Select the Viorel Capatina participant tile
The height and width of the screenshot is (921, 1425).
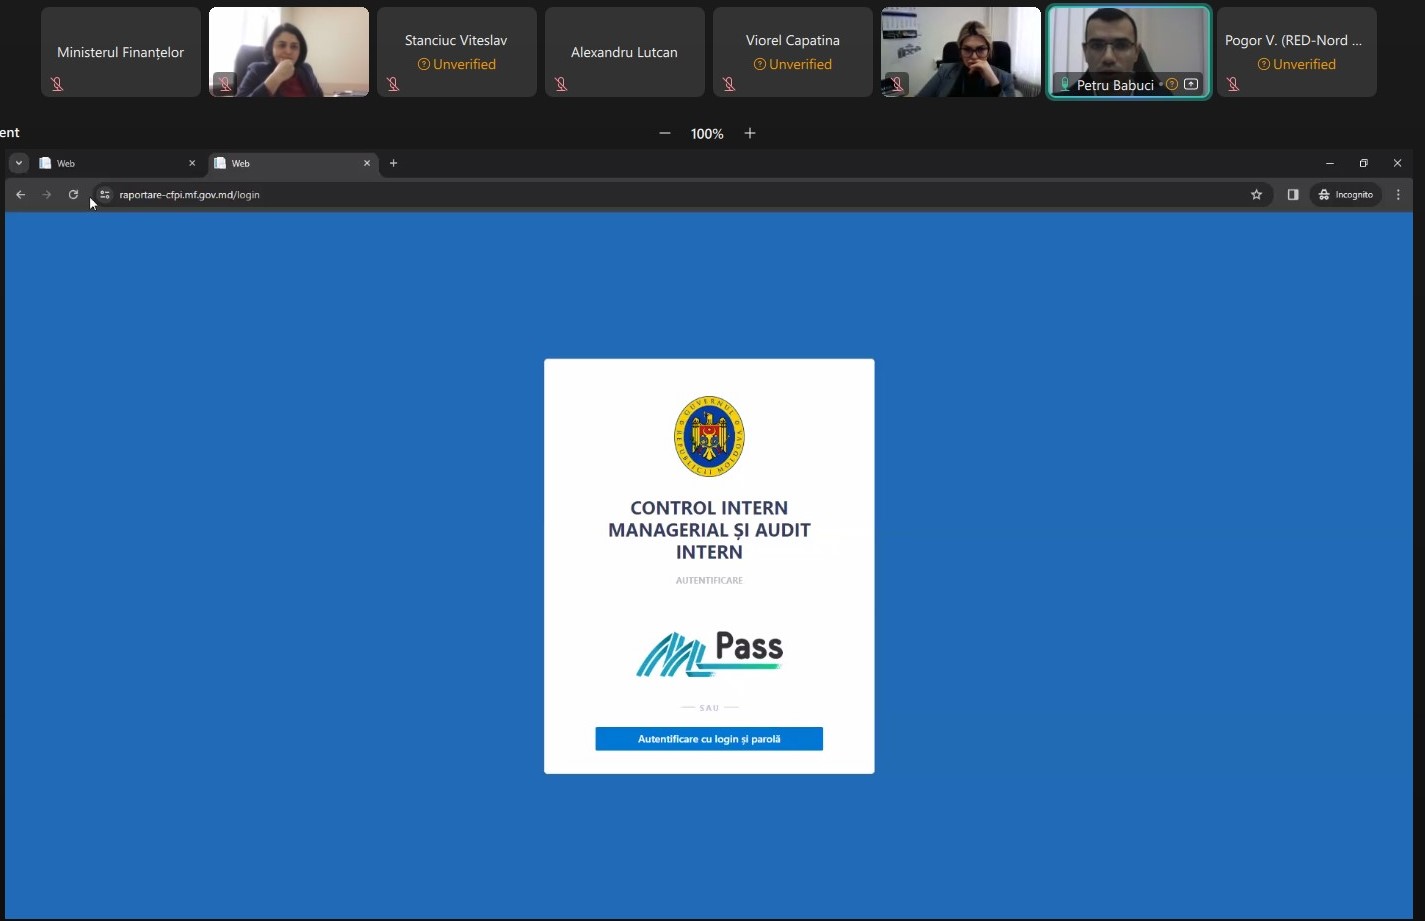[x=793, y=52]
